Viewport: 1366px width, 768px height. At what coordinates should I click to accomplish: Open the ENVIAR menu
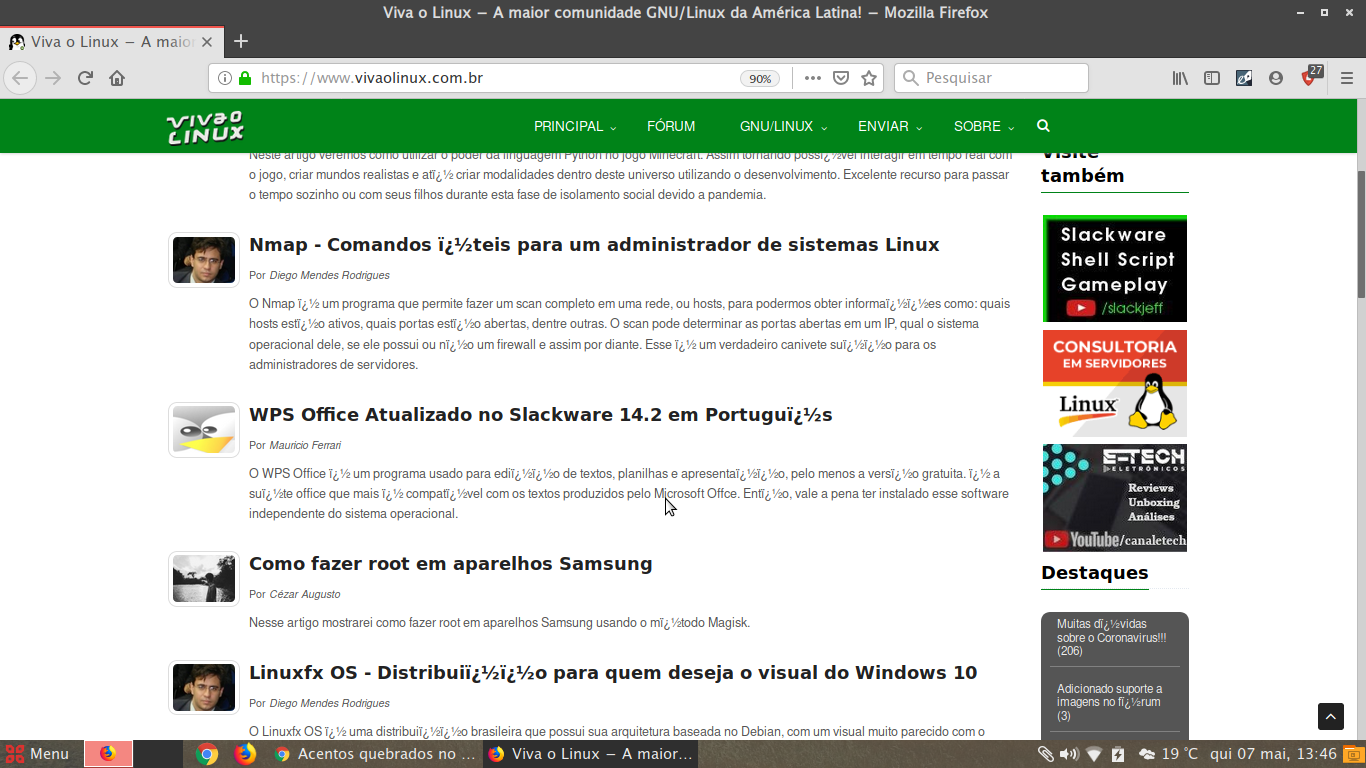point(883,126)
